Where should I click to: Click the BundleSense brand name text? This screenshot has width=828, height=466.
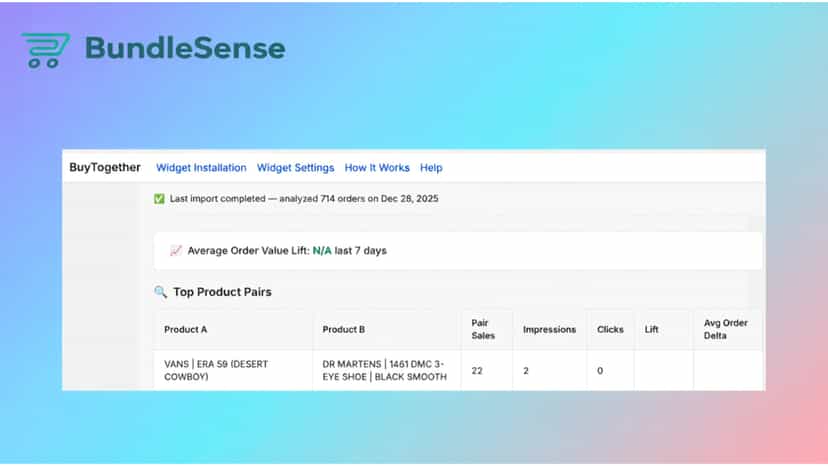185,48
